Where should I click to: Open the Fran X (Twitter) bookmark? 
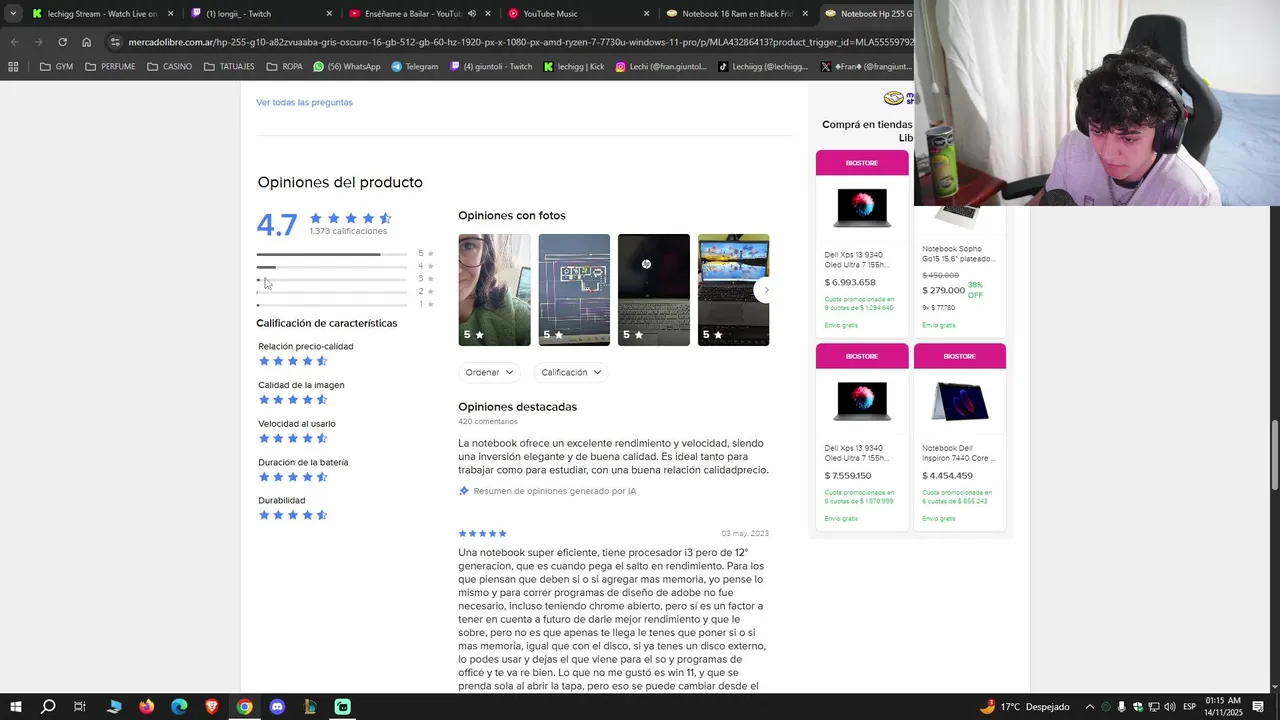(866, 67)
